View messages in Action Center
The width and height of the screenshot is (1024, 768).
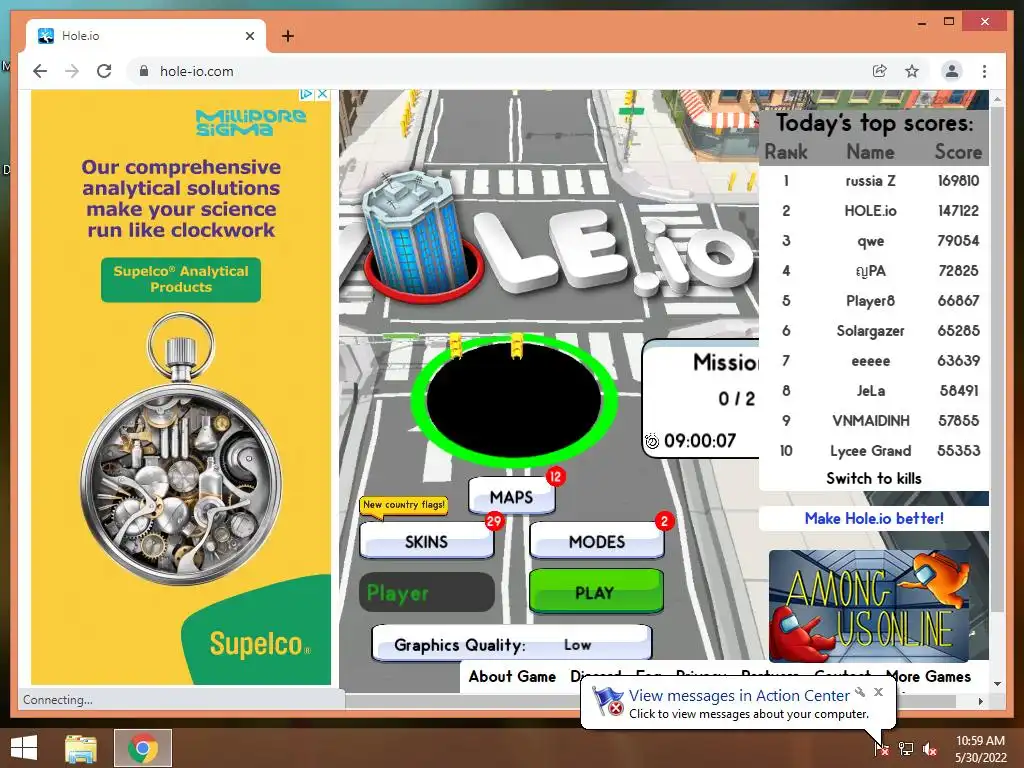click(739, 696)
